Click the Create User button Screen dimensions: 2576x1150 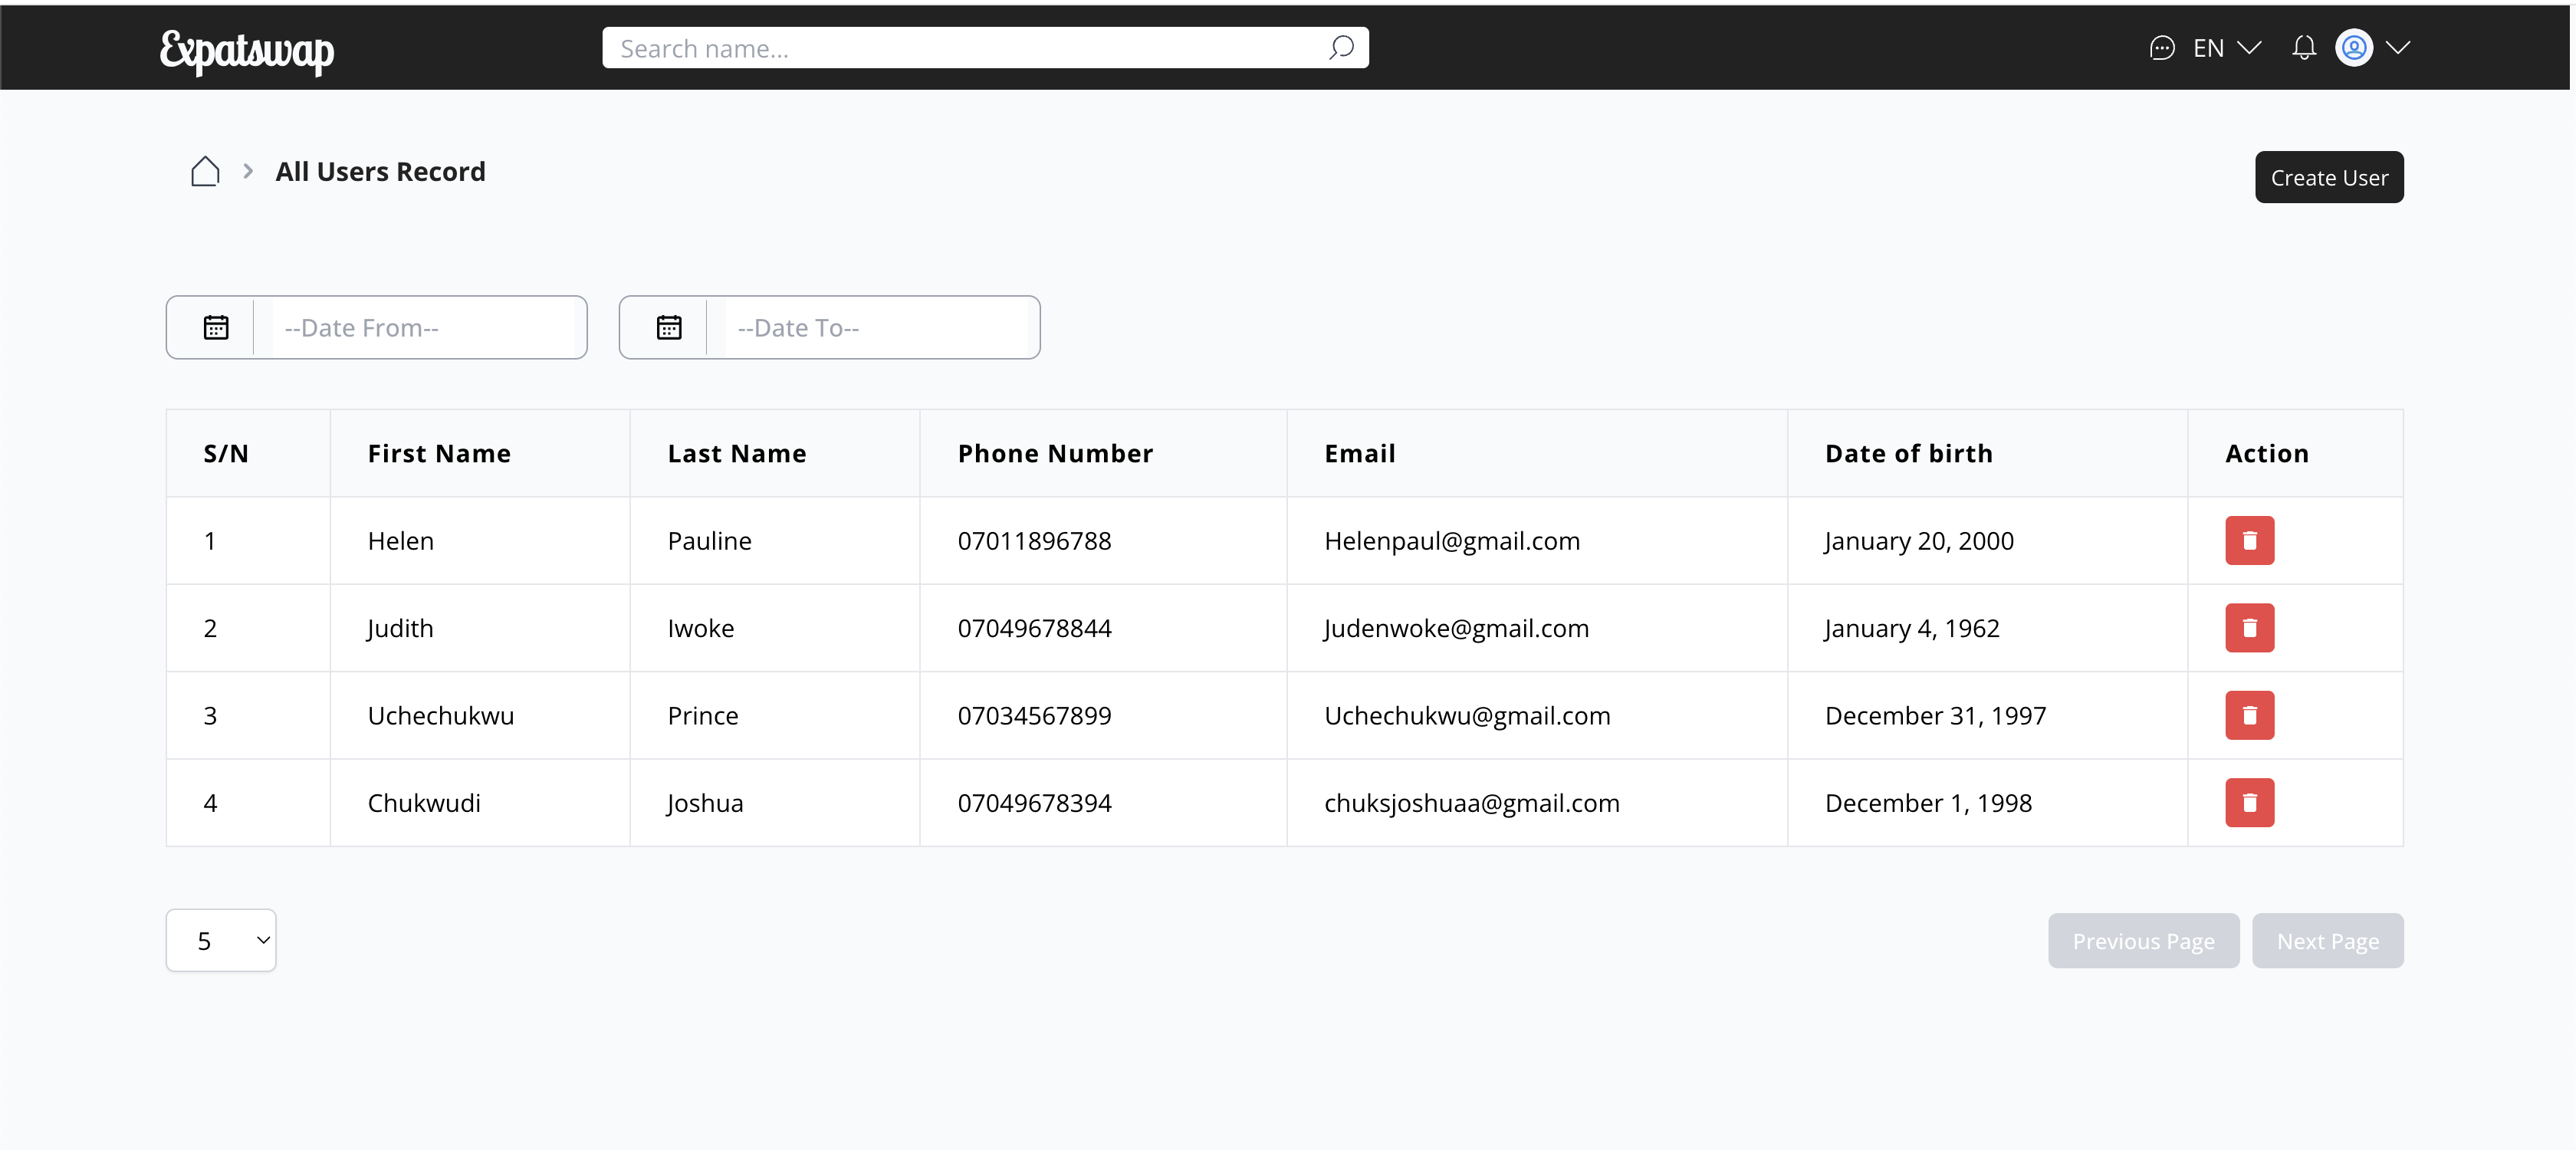click(x=2328, y=177)
